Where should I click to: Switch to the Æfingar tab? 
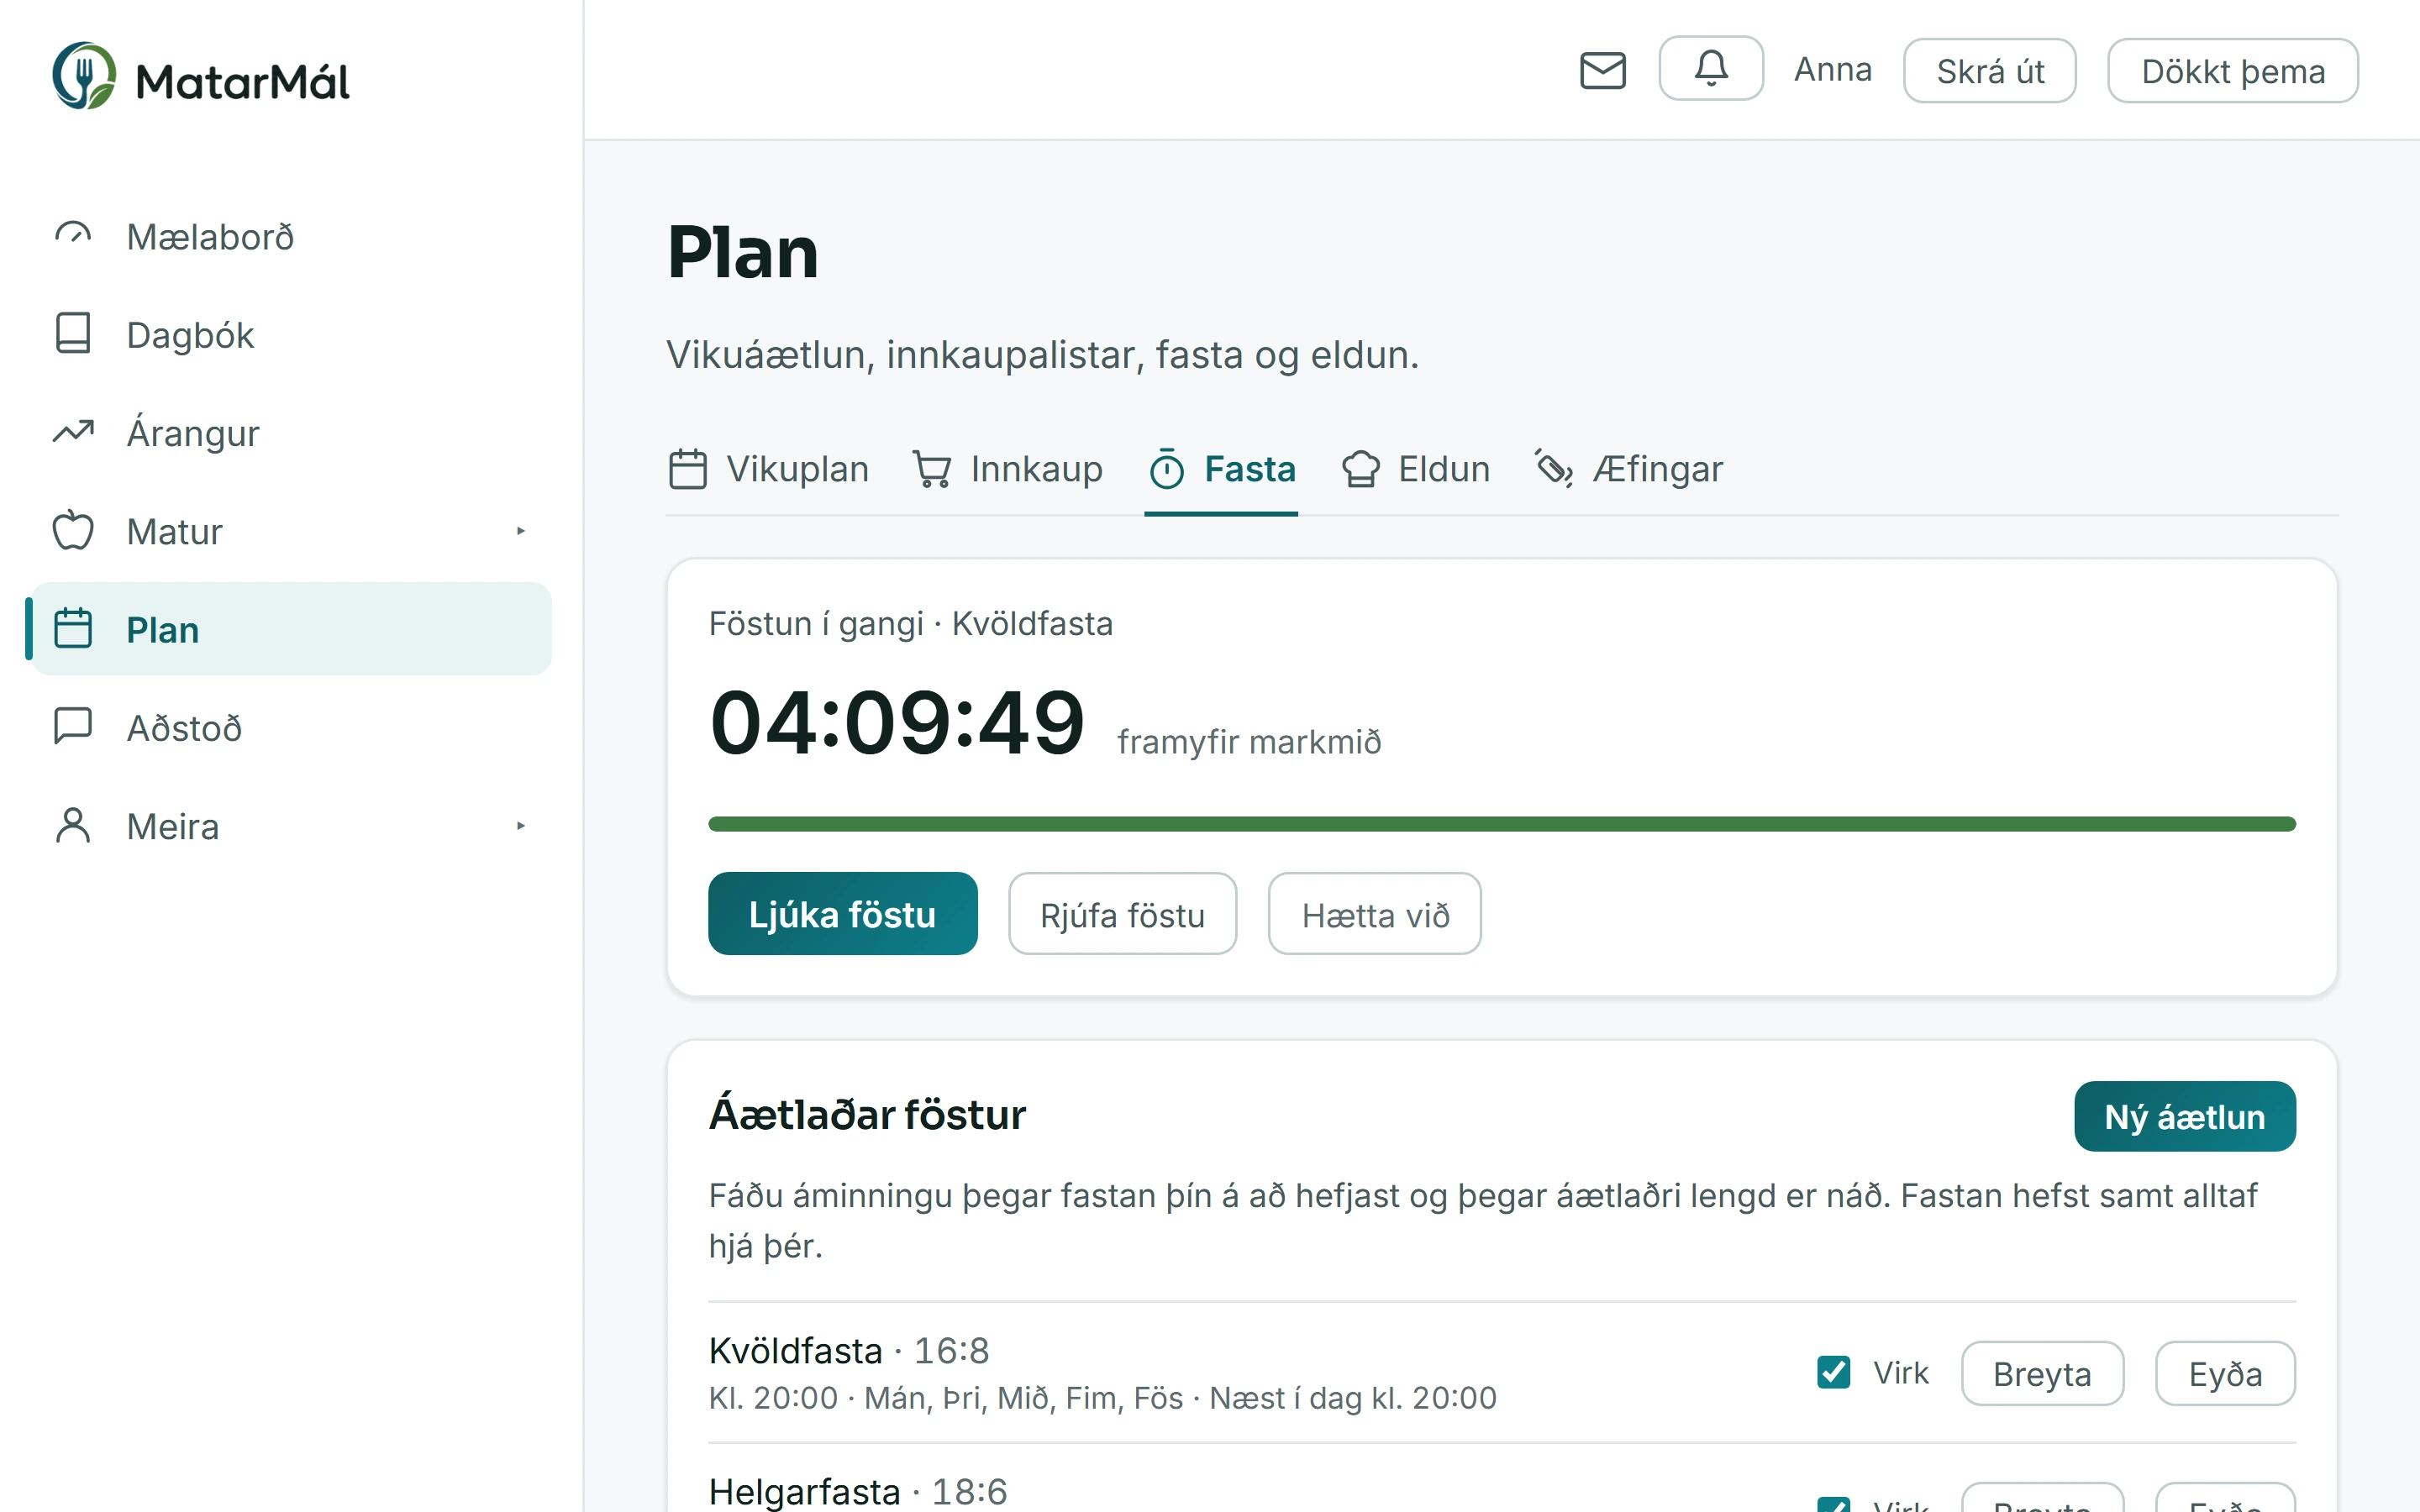click(x=1629, y=470)
